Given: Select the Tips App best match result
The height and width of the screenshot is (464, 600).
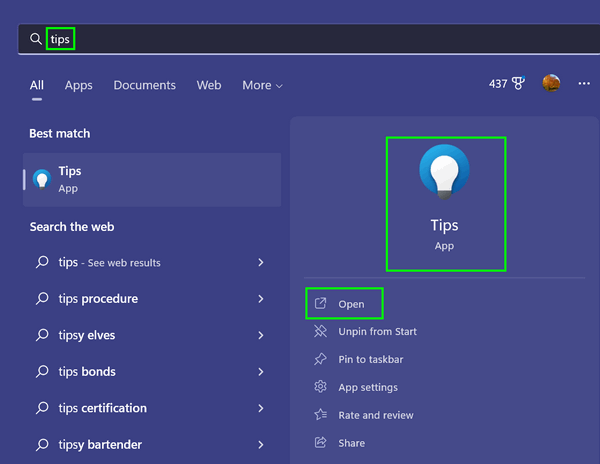Looking at the screenshot, I should coord(152,180).
